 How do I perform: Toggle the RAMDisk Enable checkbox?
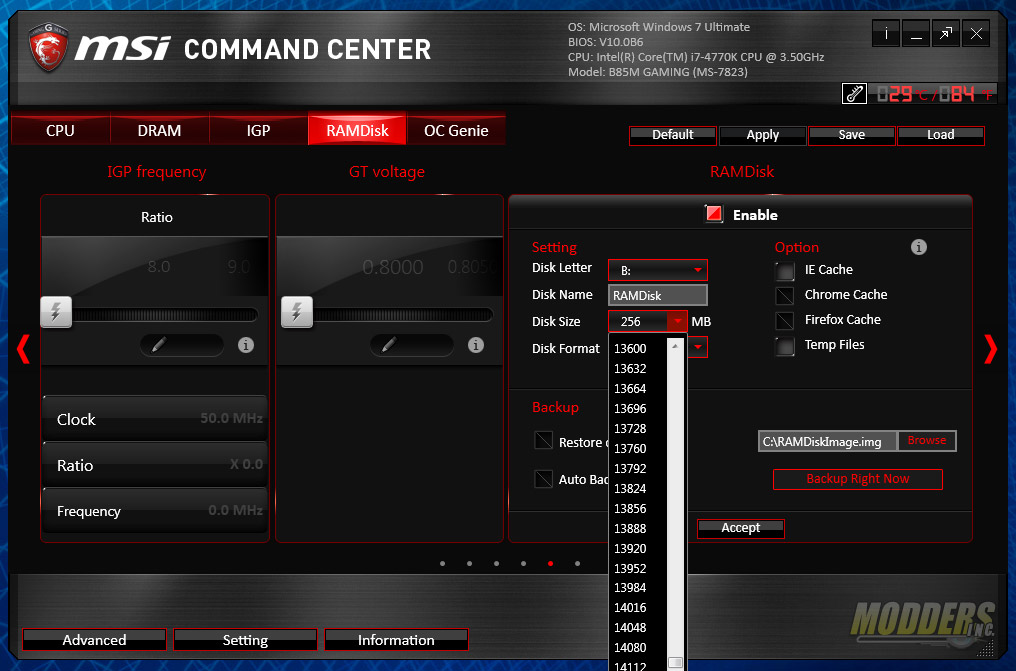tap(713, 213)
